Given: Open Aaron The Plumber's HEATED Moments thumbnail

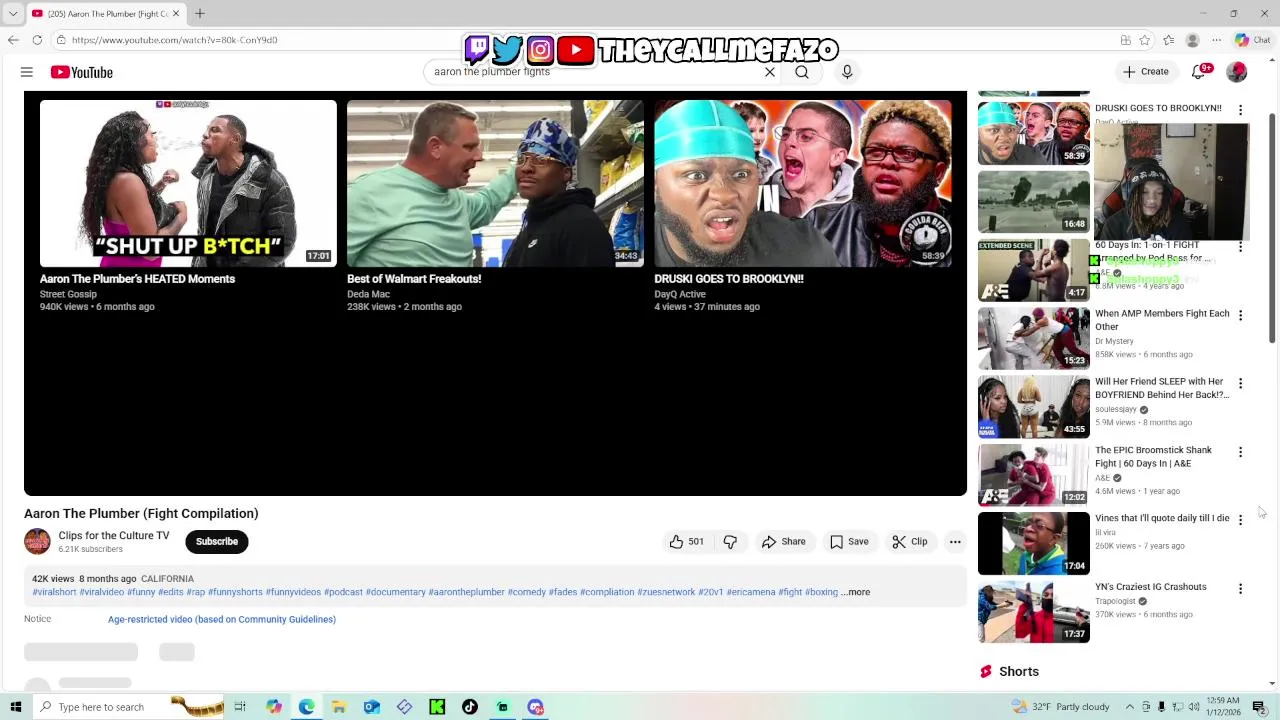Looking at the screenshot, I should pyautogui.click(x=188, y=183).
